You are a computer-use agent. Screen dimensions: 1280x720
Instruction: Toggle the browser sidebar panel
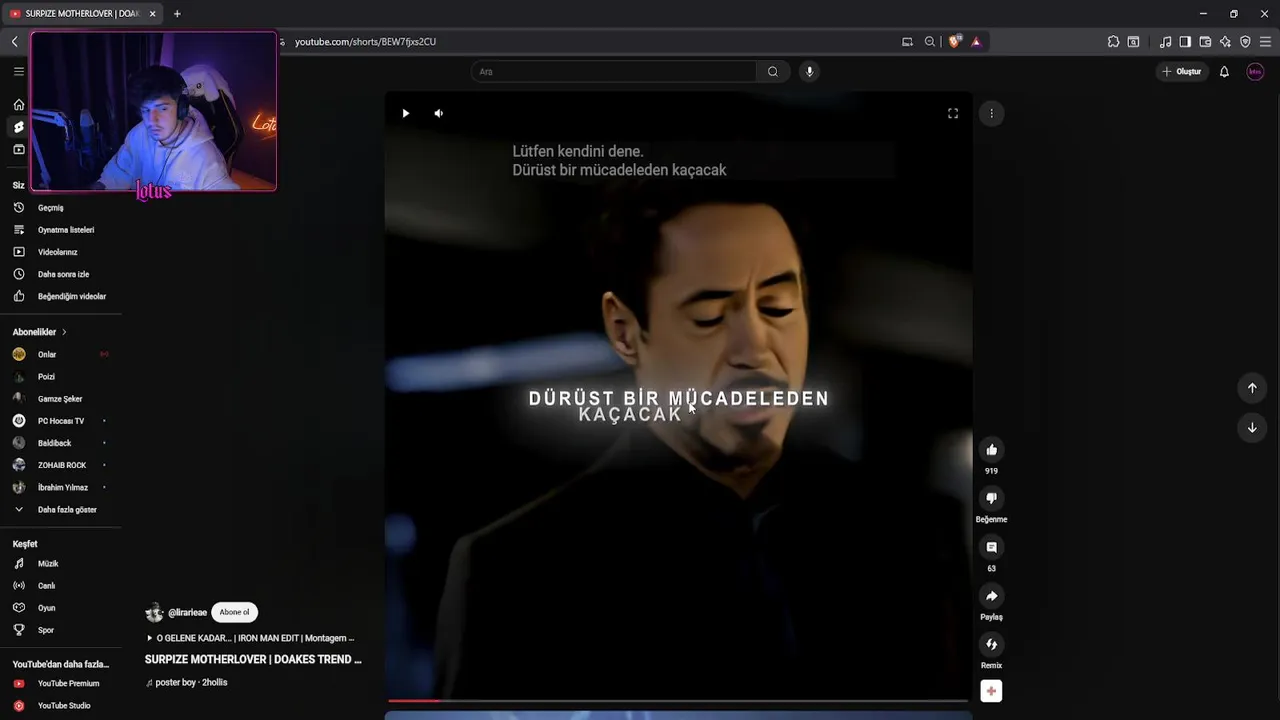(1185, 41)
